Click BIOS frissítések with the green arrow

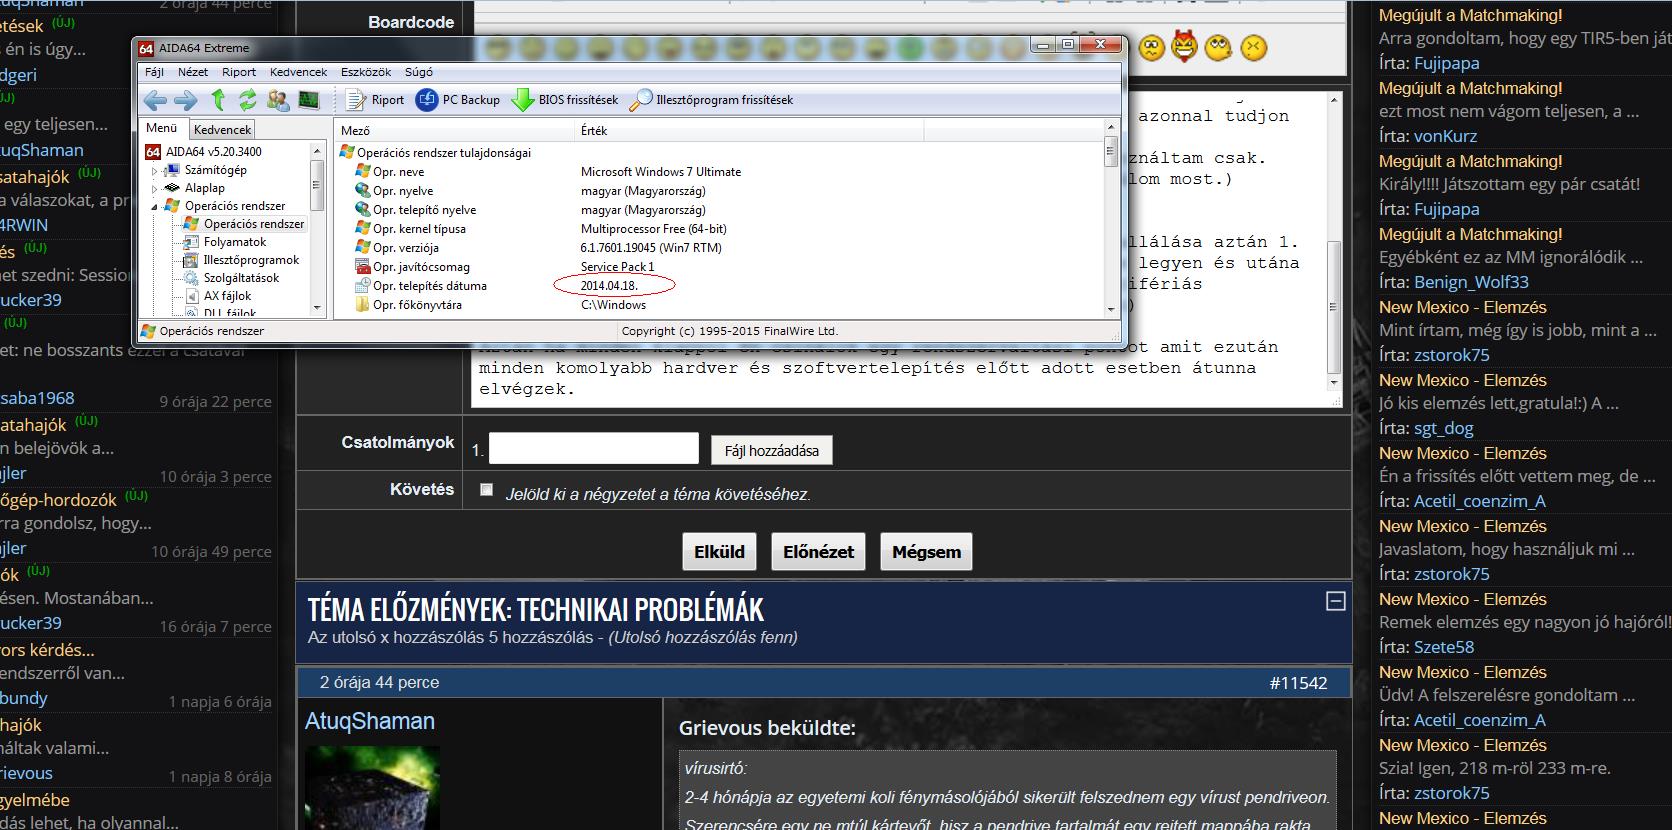pos(564,99)
